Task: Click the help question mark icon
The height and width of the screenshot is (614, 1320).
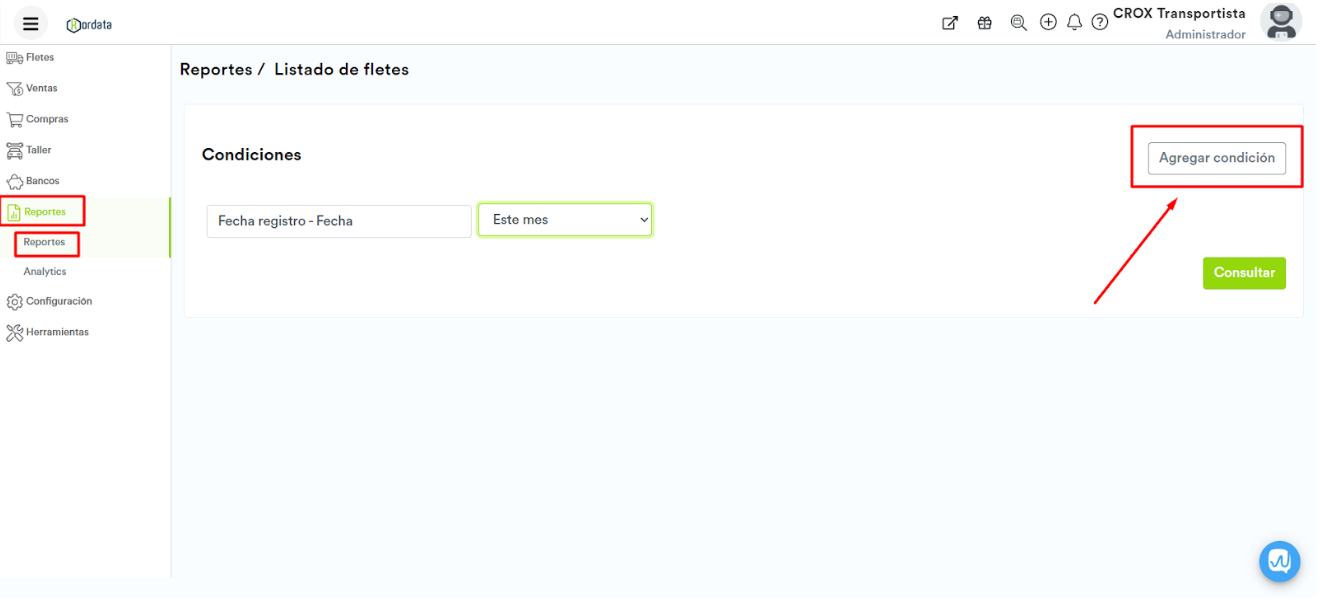Action: (x=1100, y=22)
